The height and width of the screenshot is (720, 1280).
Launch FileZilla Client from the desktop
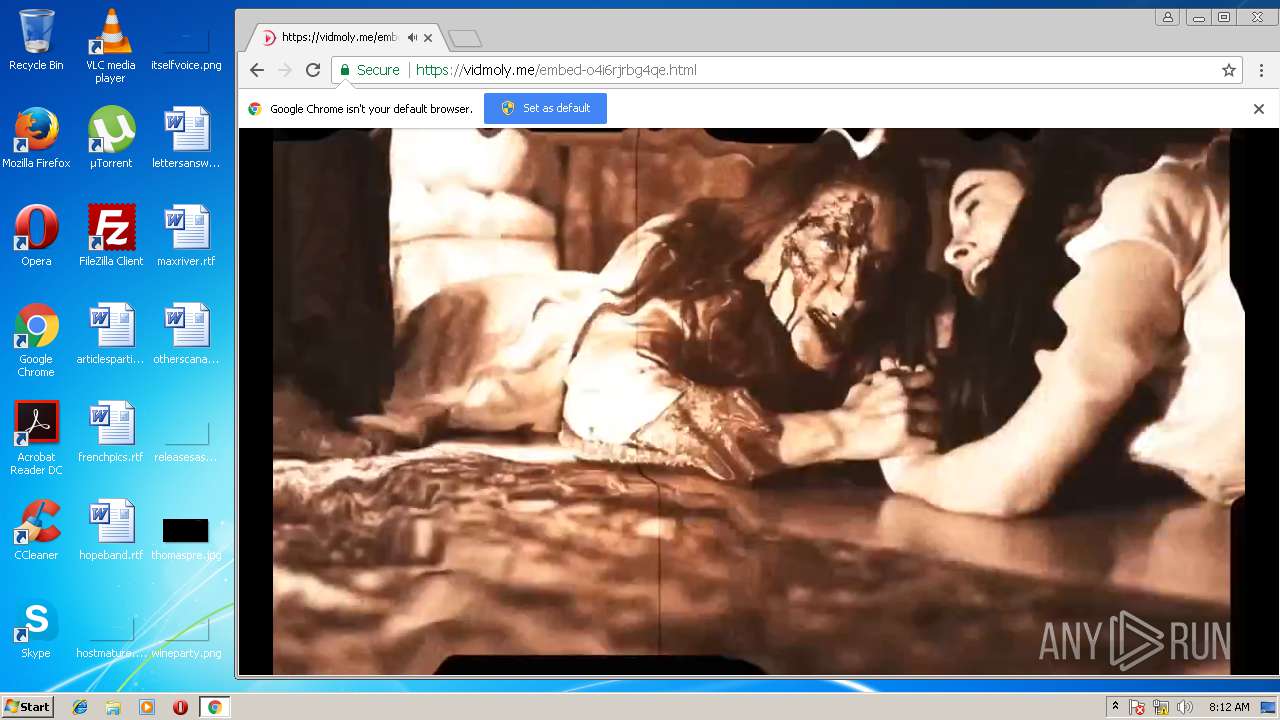tap(110, 236)
